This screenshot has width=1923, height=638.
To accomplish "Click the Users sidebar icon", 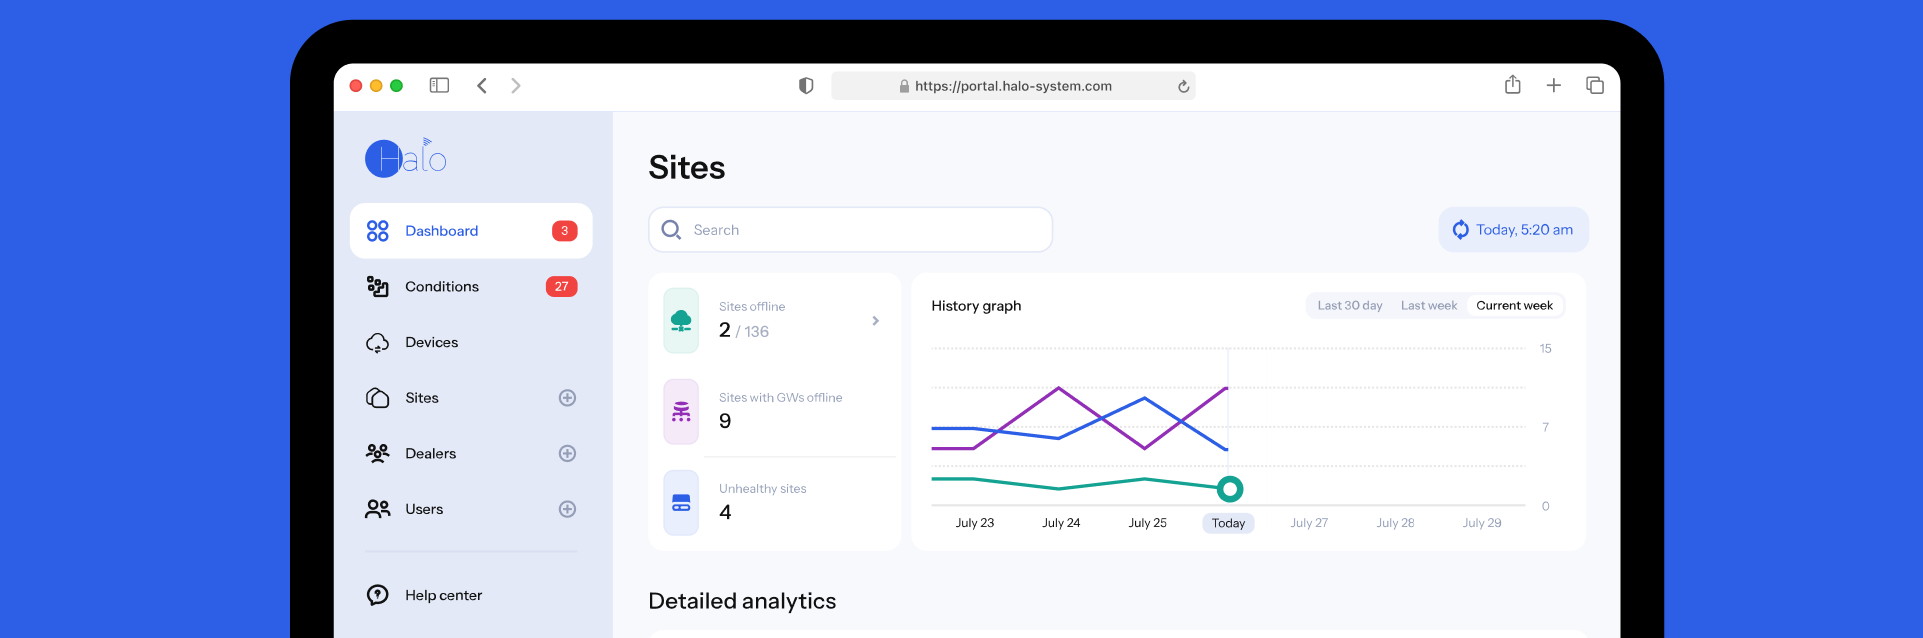I will coord(377,509).
